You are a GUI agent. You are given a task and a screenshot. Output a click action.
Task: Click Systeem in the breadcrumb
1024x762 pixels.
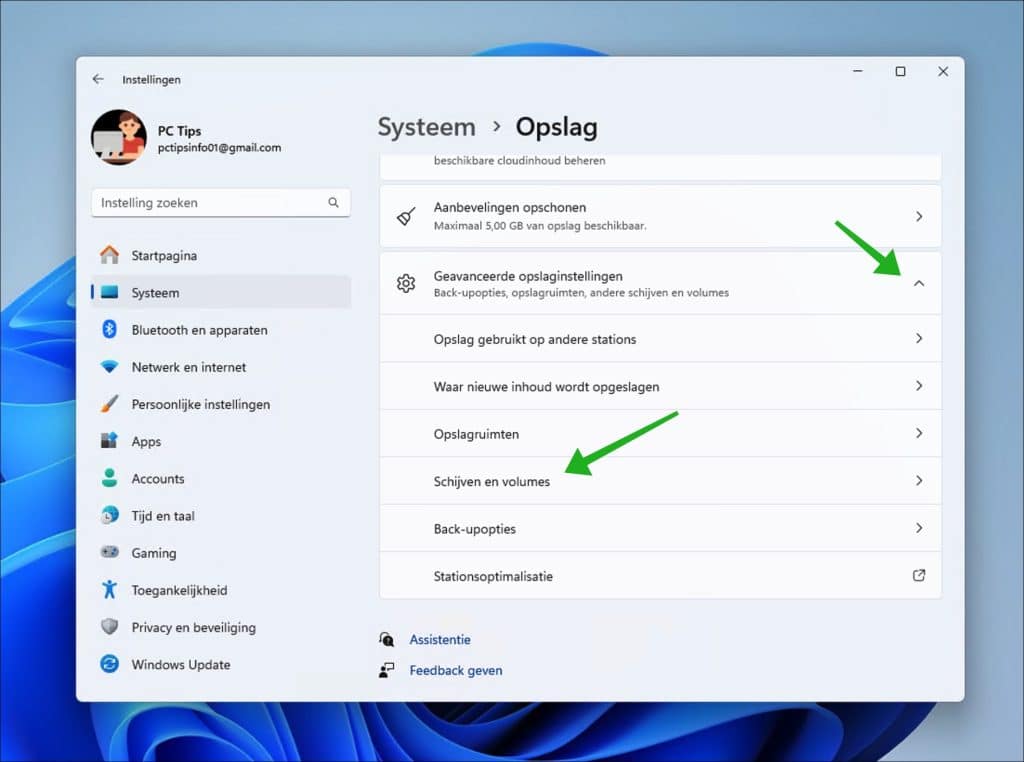coord(426,127)
